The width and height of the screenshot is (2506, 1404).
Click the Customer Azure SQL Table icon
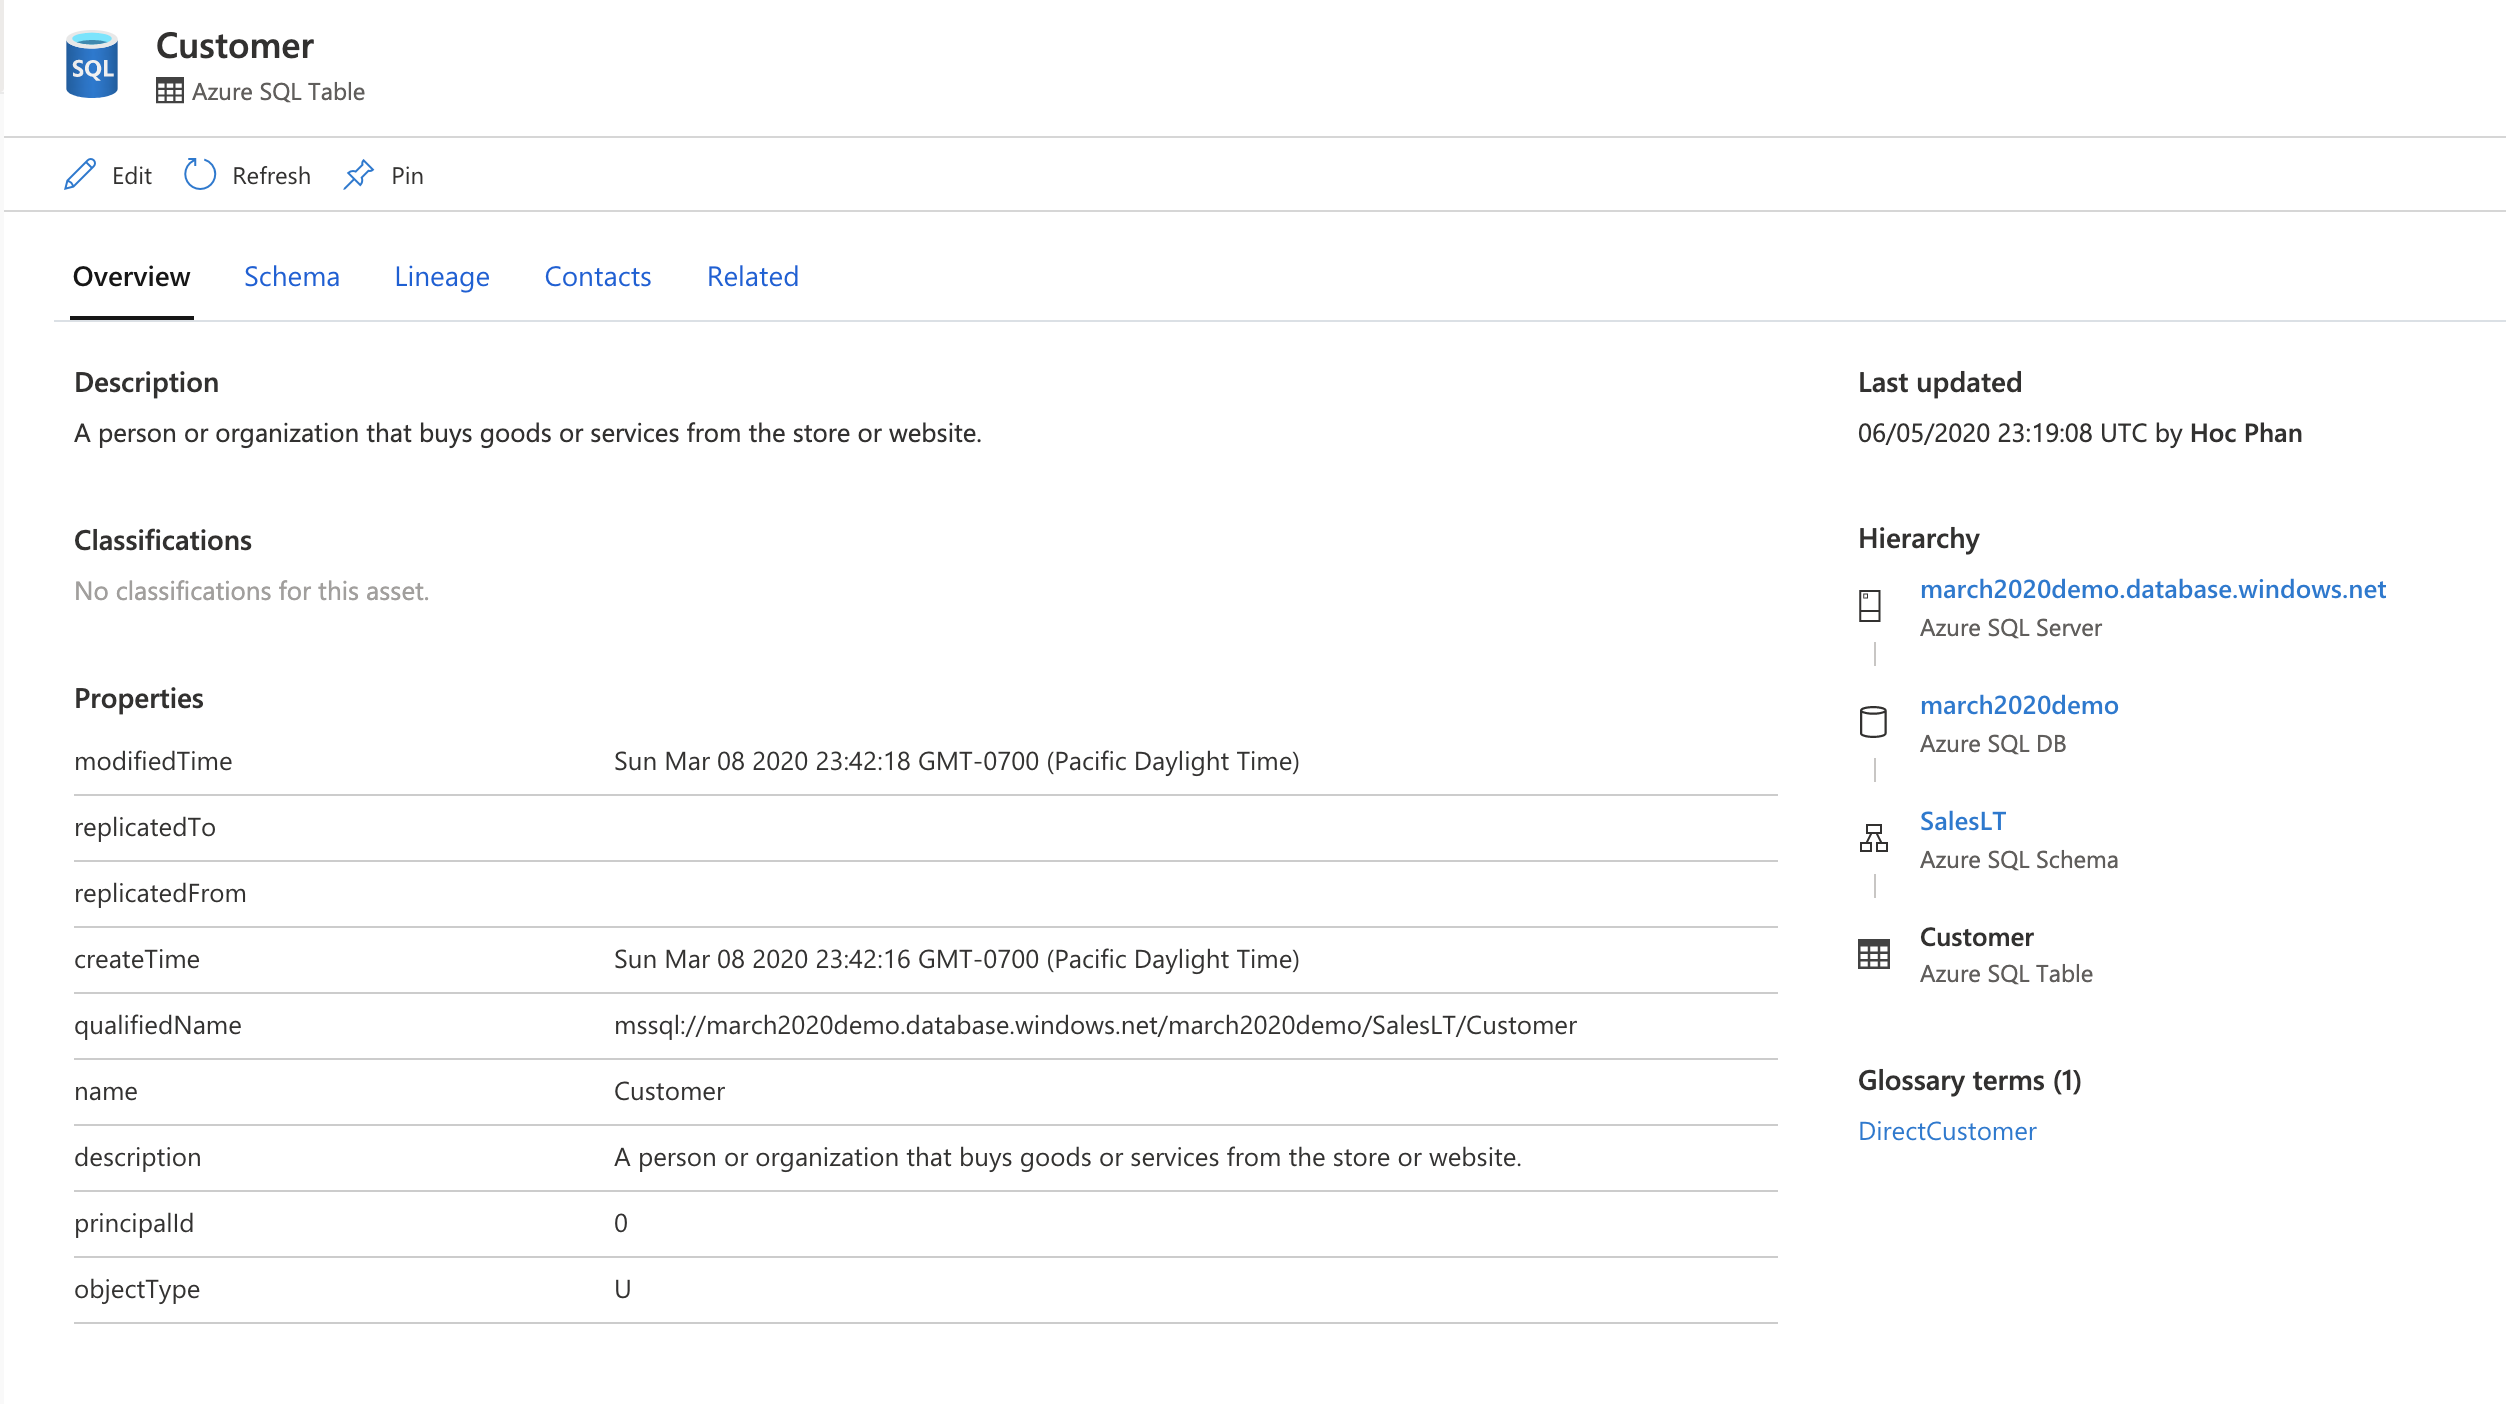point(1874,953)
